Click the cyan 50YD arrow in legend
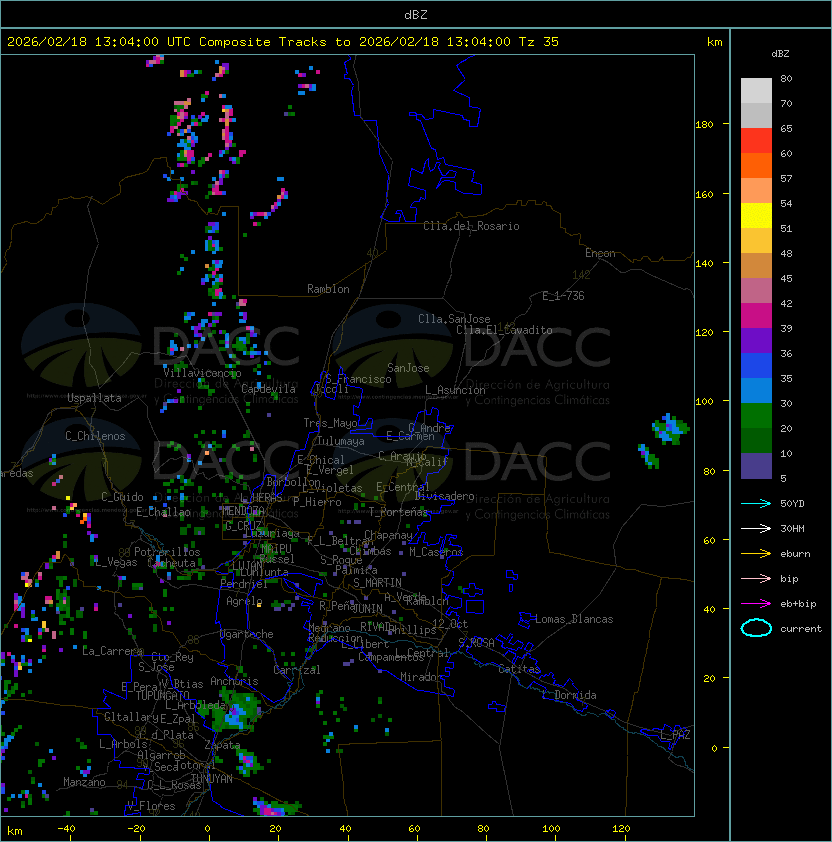 [756, 503]
